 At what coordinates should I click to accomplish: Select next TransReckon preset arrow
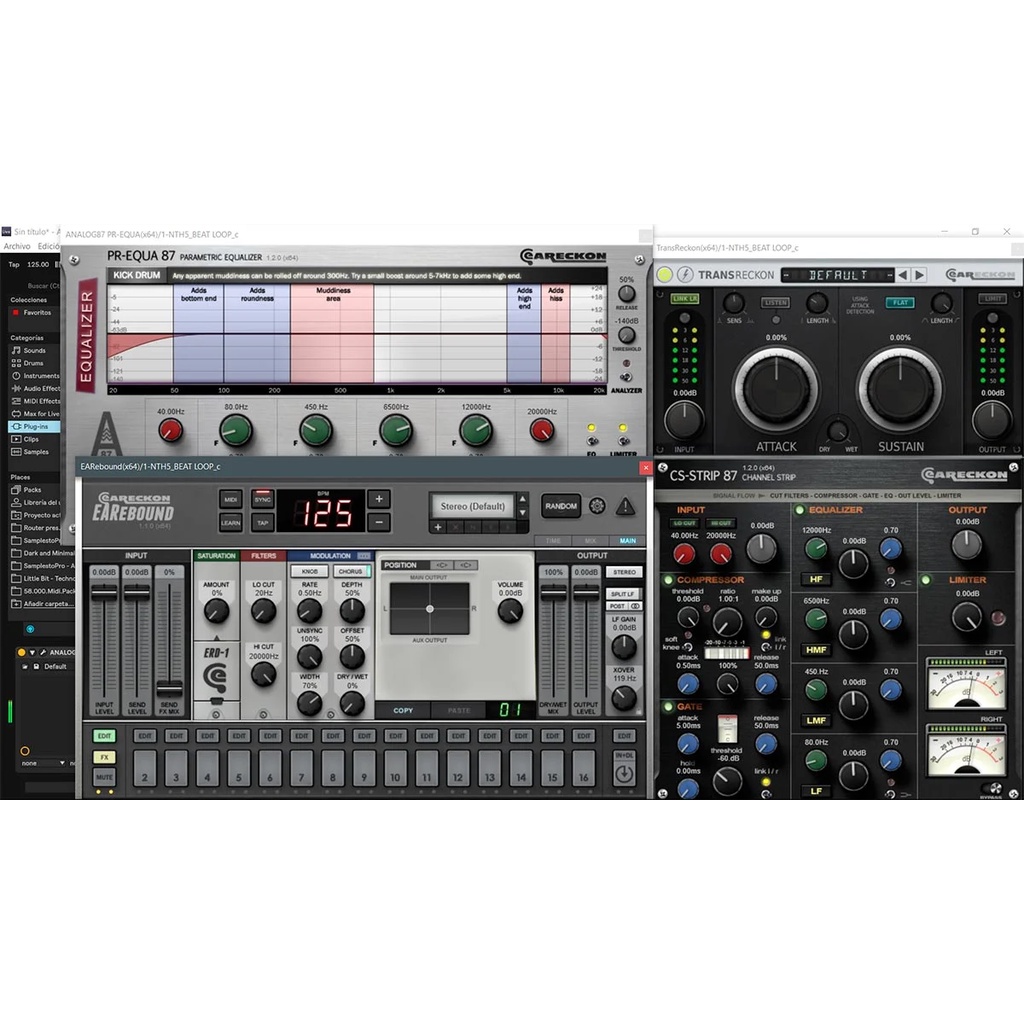920,275
